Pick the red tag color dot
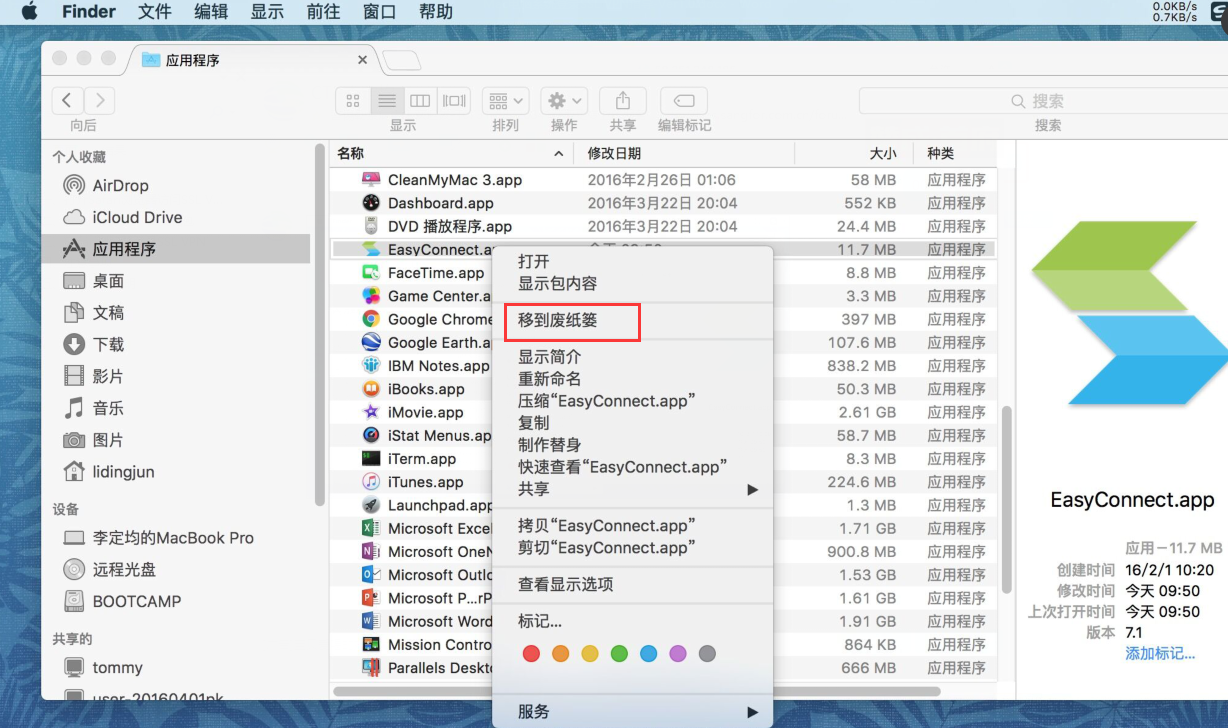 tap(531, 654)
